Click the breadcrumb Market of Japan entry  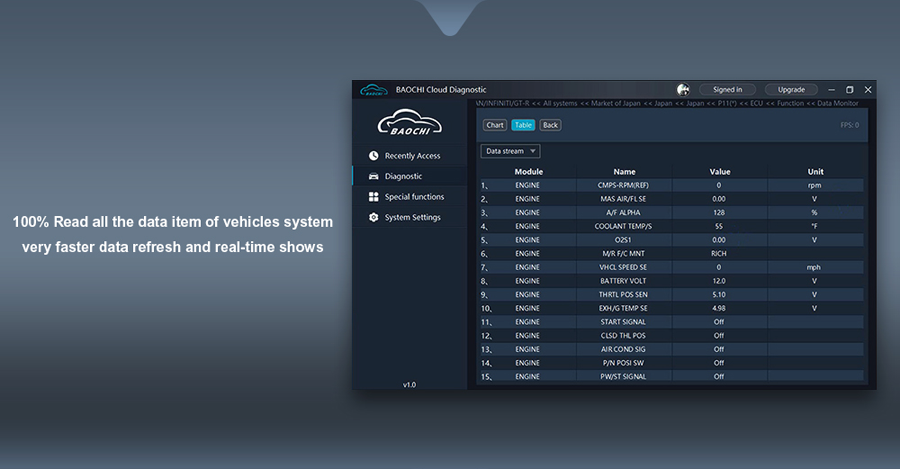[616, 103]
